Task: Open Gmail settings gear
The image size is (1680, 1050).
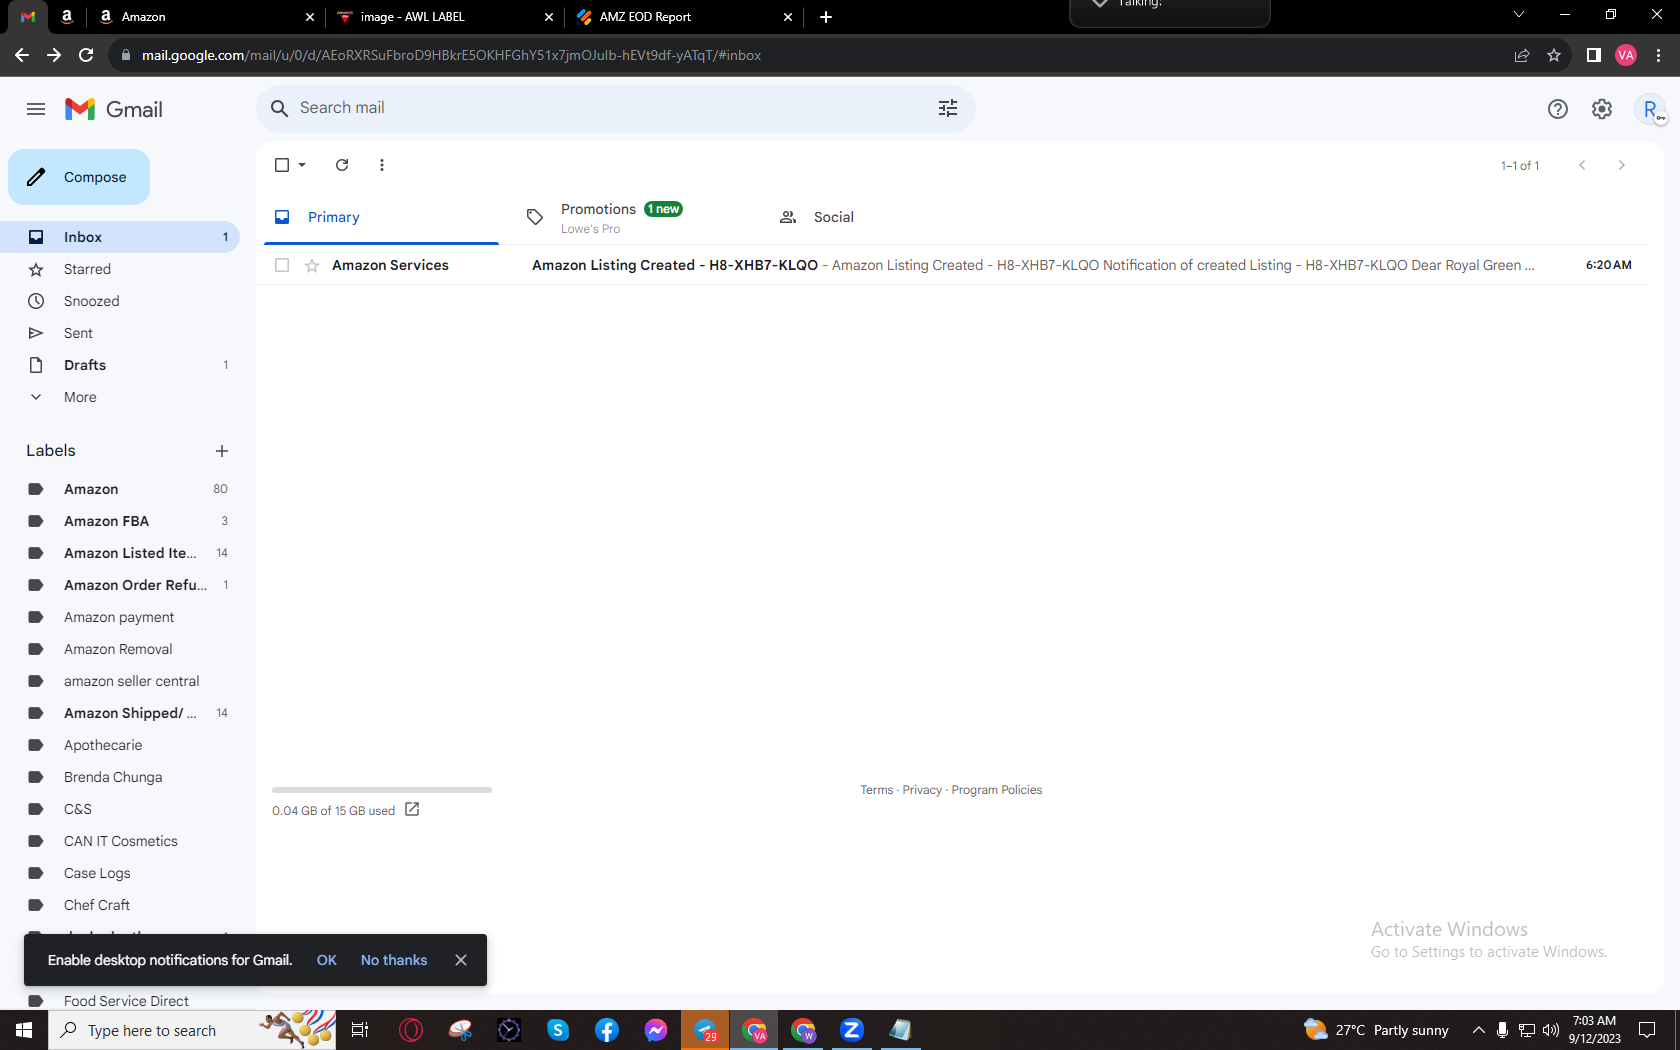Action: click(1602, 109)
